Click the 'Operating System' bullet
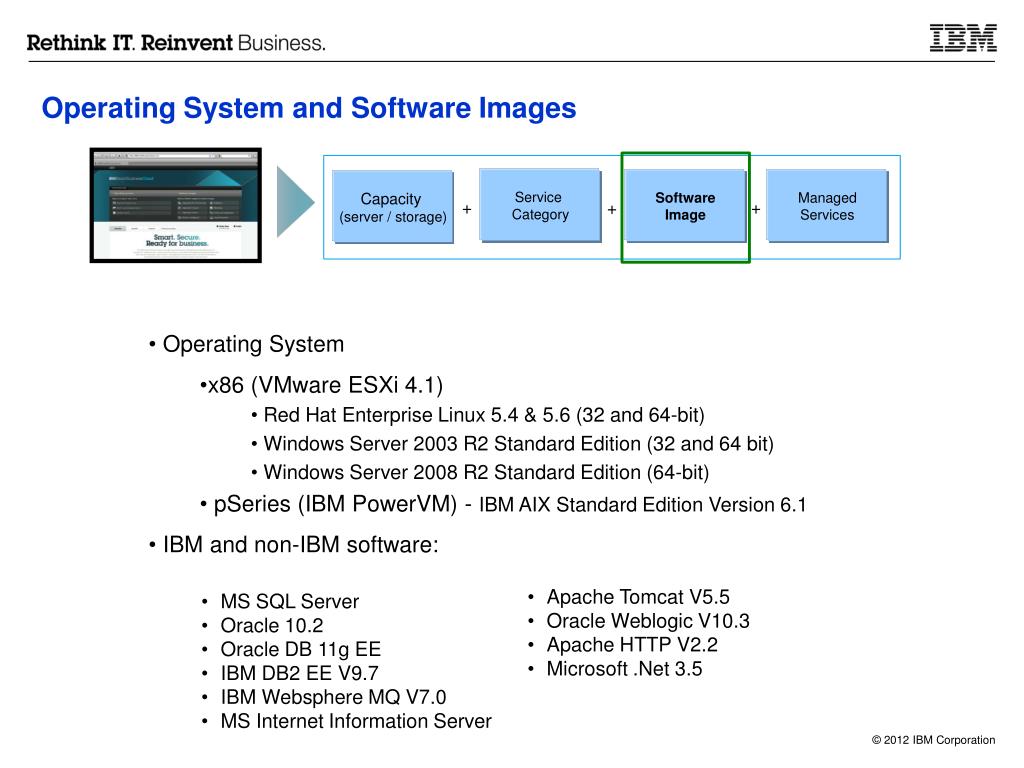This screenshot has width=1024, height=768. click(253, 344)
